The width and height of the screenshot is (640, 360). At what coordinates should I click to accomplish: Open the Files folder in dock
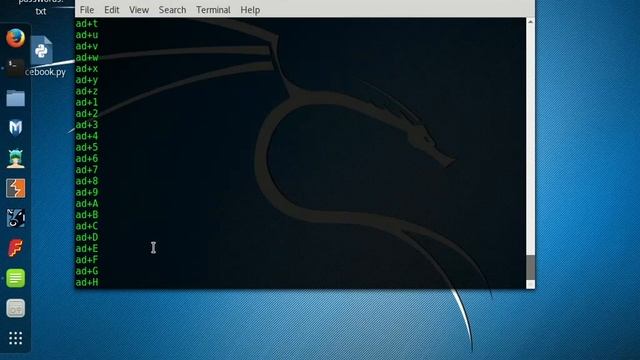click(x=16, y=98)
